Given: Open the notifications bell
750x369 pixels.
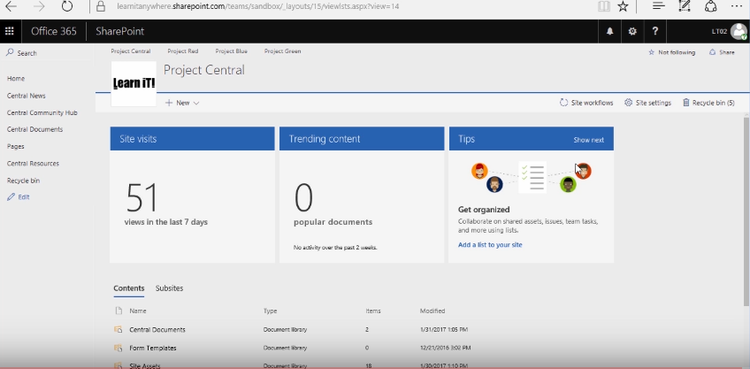Looking at the screenshot, I should (609, 32).
